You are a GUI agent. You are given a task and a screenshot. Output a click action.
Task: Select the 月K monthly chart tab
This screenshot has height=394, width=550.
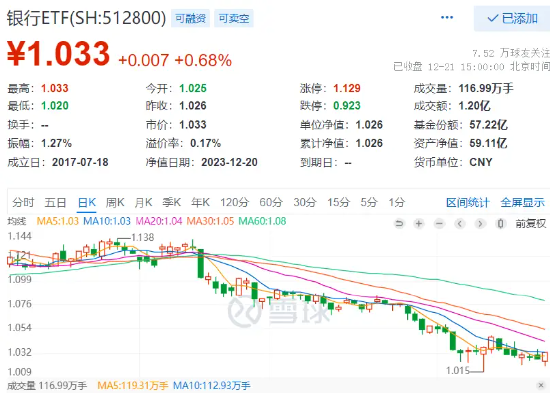143,202
